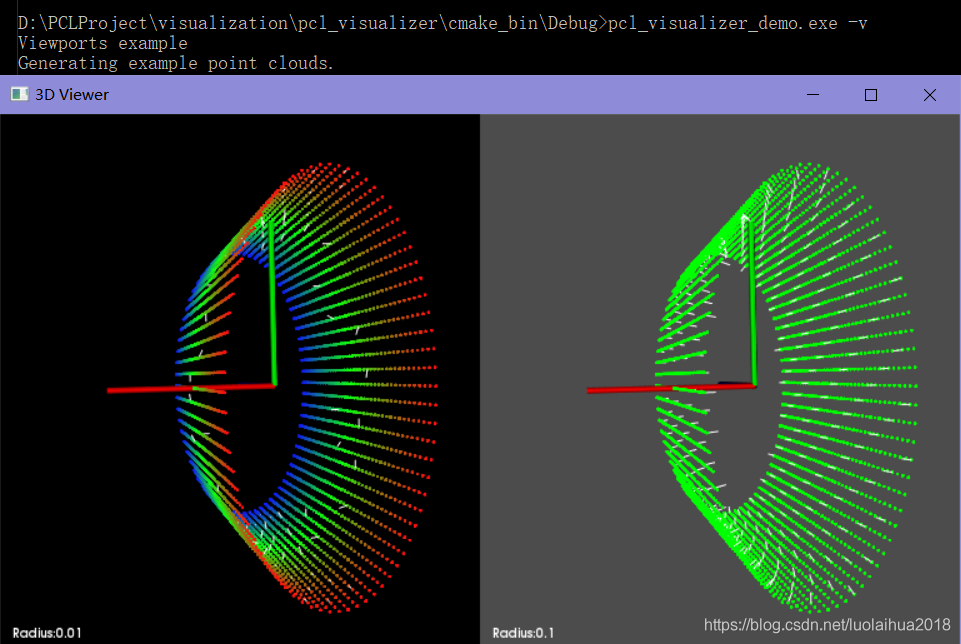Click the Radius:0.1 label
Viewport: 961px width, 644px height.
click(523, 633)
